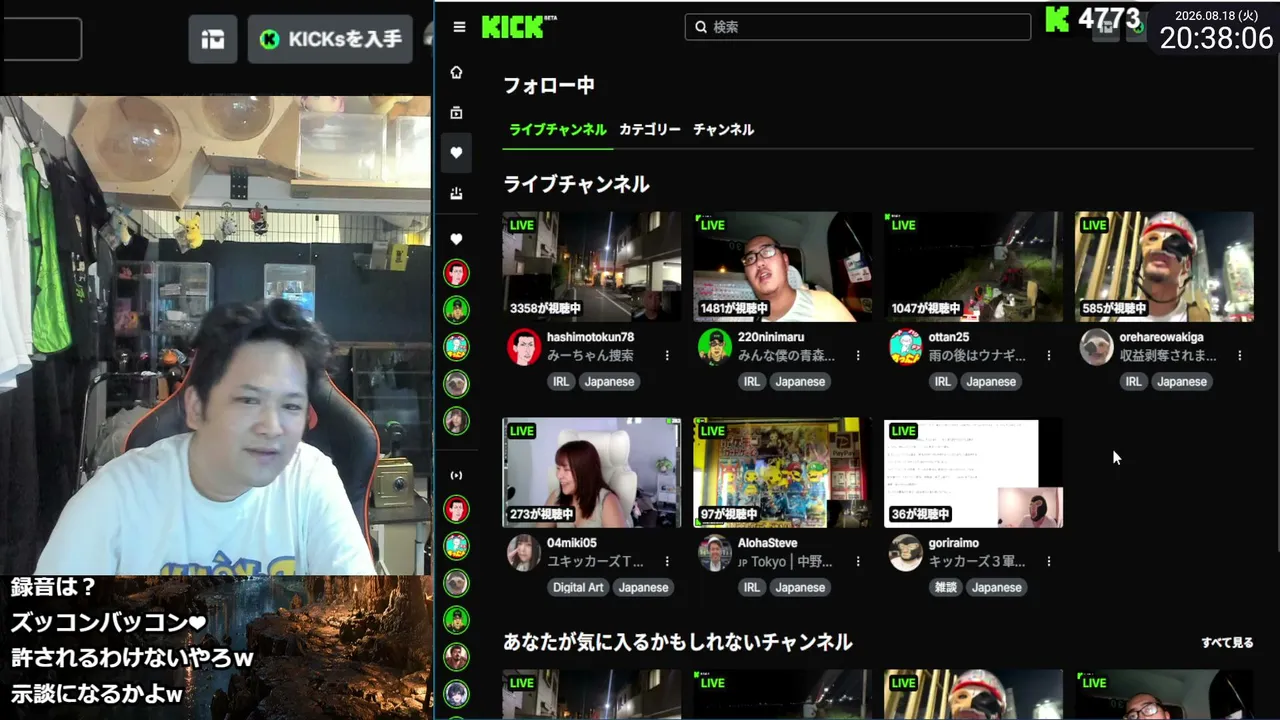Open the three-dot menu for AlohaSteve
The image size is (1280, 720).
click(858, 561)
